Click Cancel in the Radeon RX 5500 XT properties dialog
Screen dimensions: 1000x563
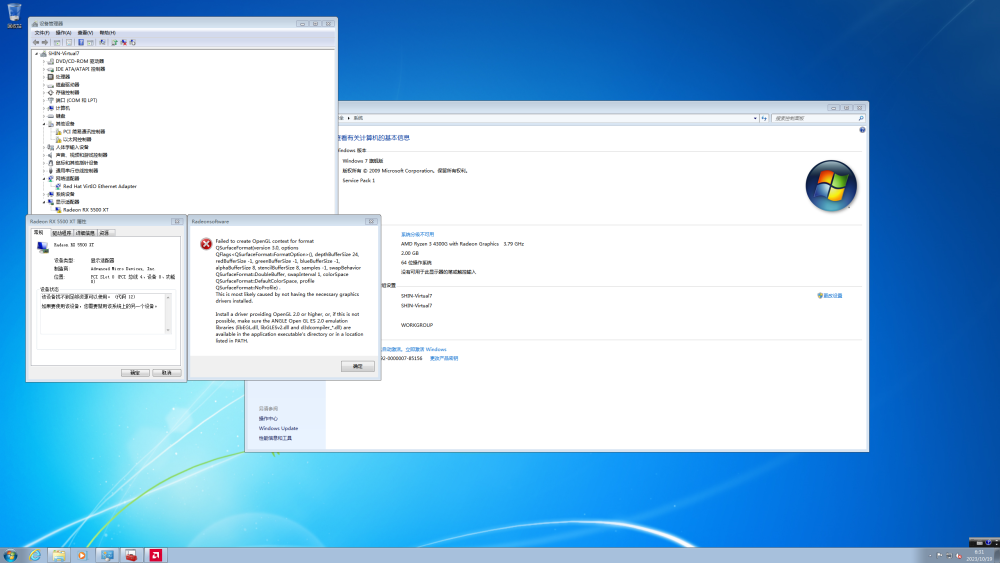tap(166, 372)
